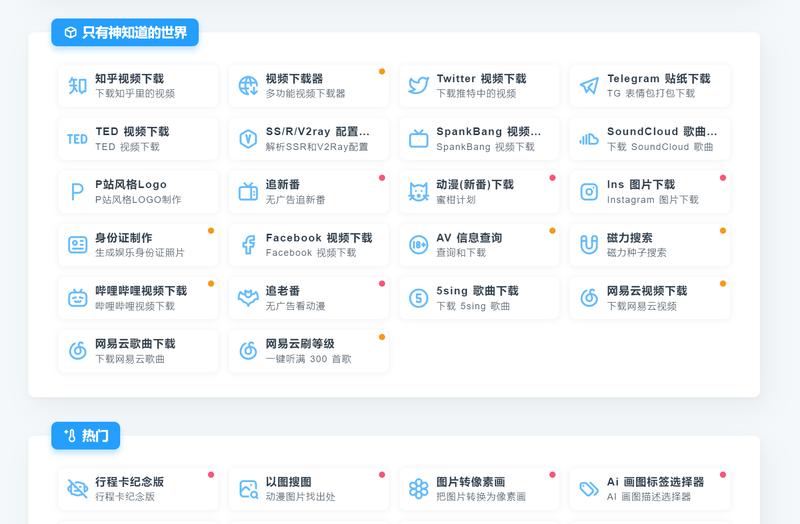The image size is (800, 524).
Task: Click the Zhihu 知 icon
Action: [x=78, y=86]
